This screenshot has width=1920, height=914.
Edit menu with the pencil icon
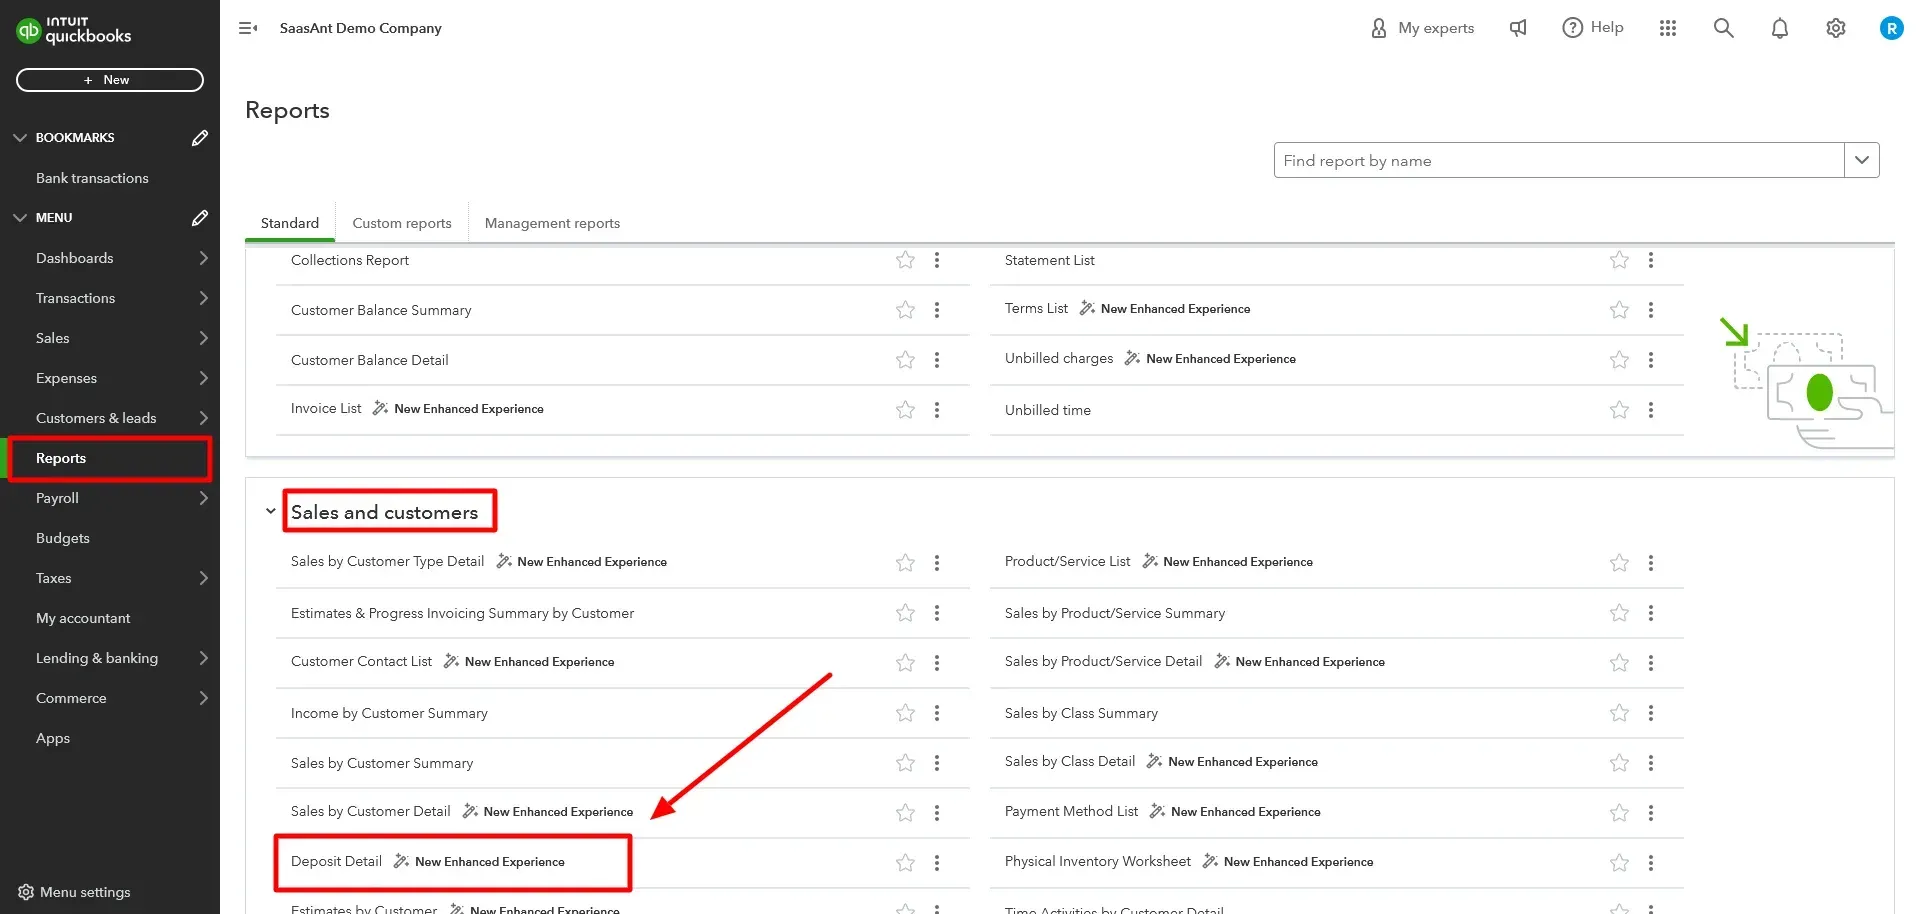point(200,217)
